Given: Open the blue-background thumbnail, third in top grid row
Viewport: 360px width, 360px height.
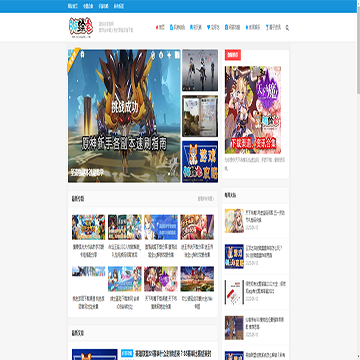Looking at the screenshot, I should click(x=161, y=227).
